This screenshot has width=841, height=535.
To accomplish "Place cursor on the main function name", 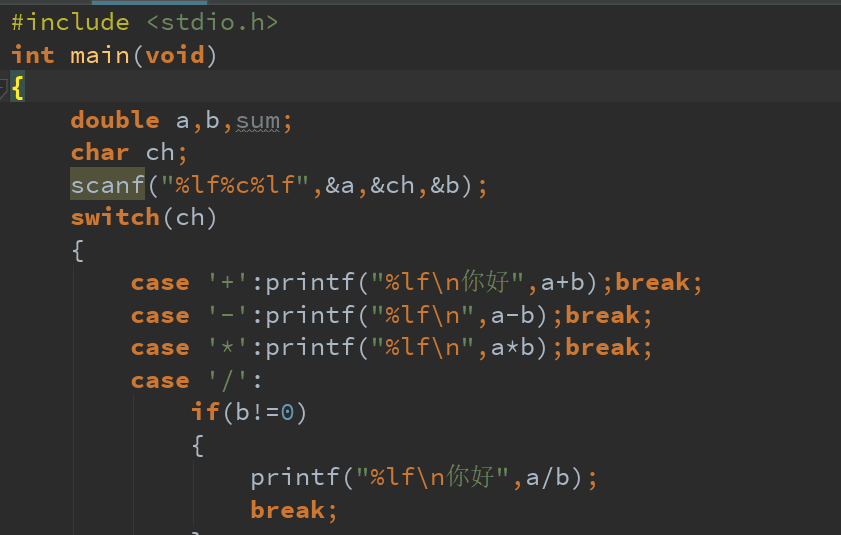I will point(99,55).
